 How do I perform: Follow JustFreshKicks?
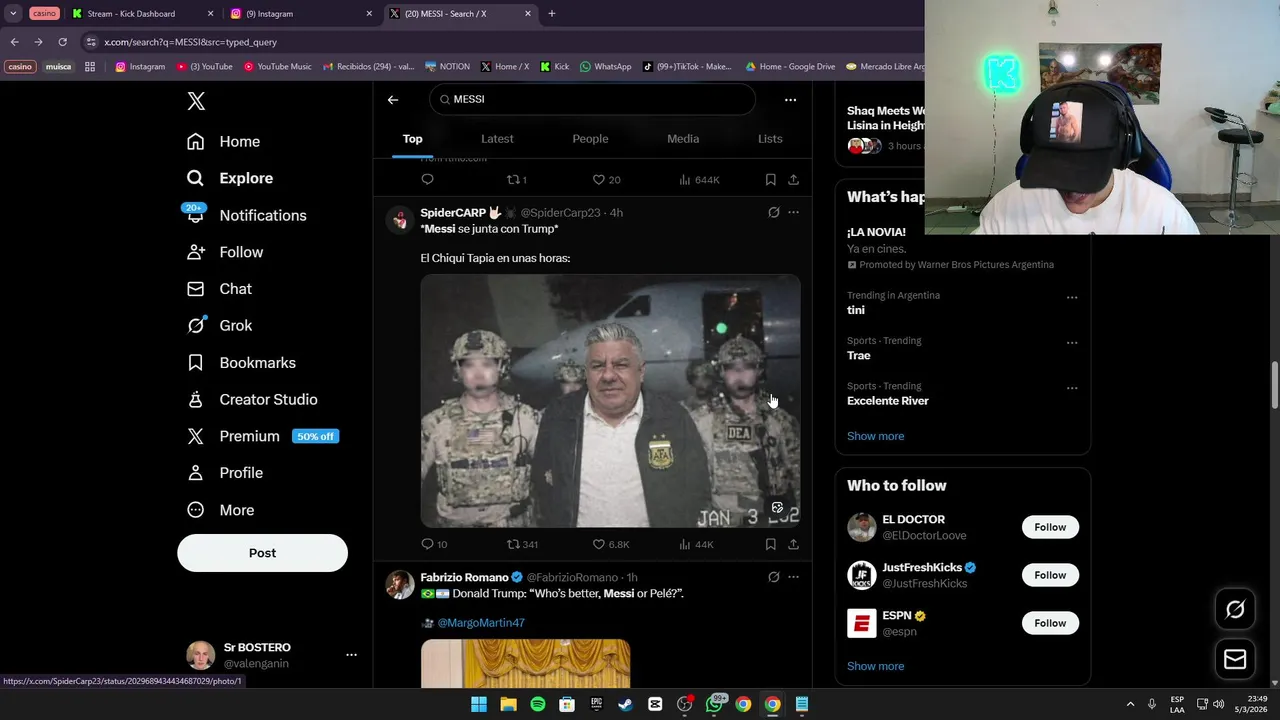point(1050,575)
